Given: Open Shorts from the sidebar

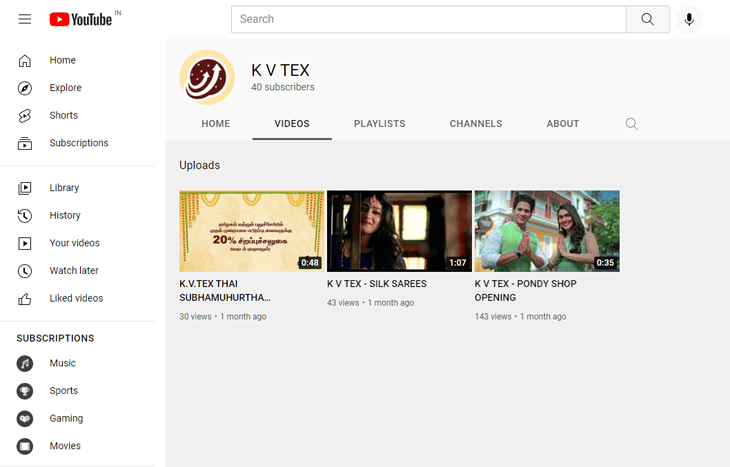Looking at the screenshot, I should [63, 115].
